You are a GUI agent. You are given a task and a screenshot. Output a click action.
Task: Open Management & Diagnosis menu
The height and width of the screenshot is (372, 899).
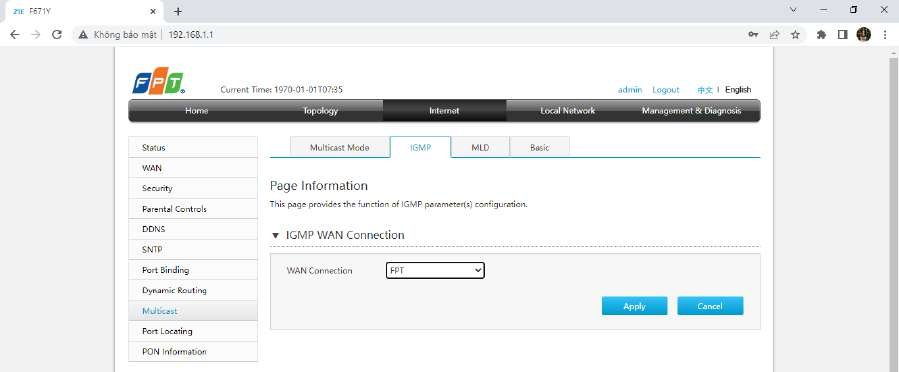pos(691,111)
